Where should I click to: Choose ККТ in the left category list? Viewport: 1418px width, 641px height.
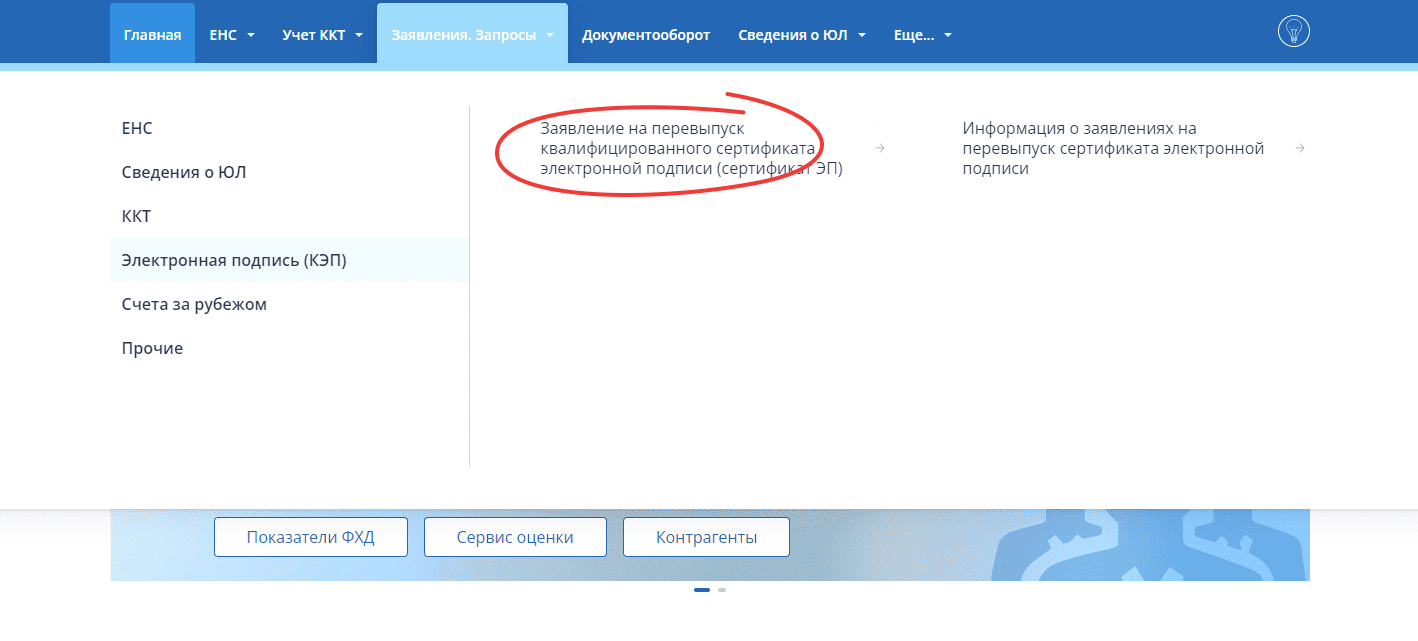[136, 216]
